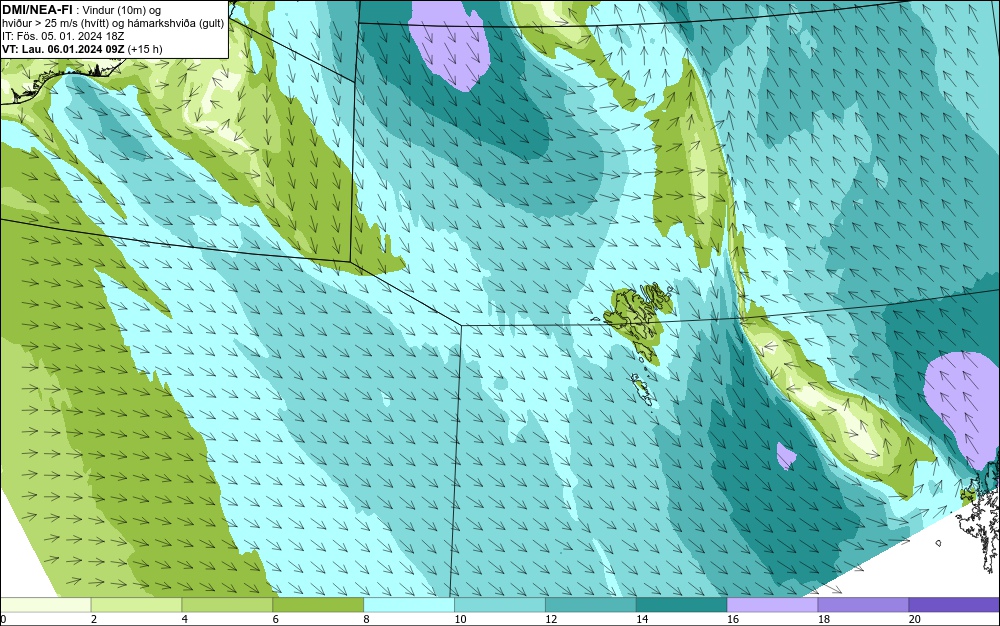Click the DMI/NEA-FI title text
The height and width of the screenshot is (626, 1000).
coord(37,10)
